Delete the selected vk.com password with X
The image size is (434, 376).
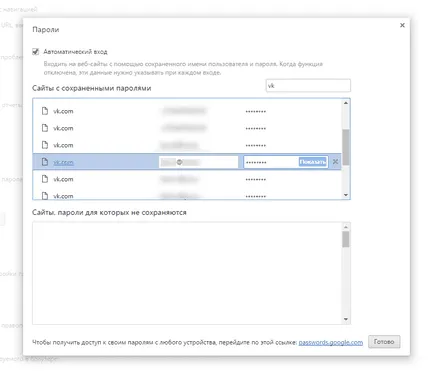[x=335, y=162]
